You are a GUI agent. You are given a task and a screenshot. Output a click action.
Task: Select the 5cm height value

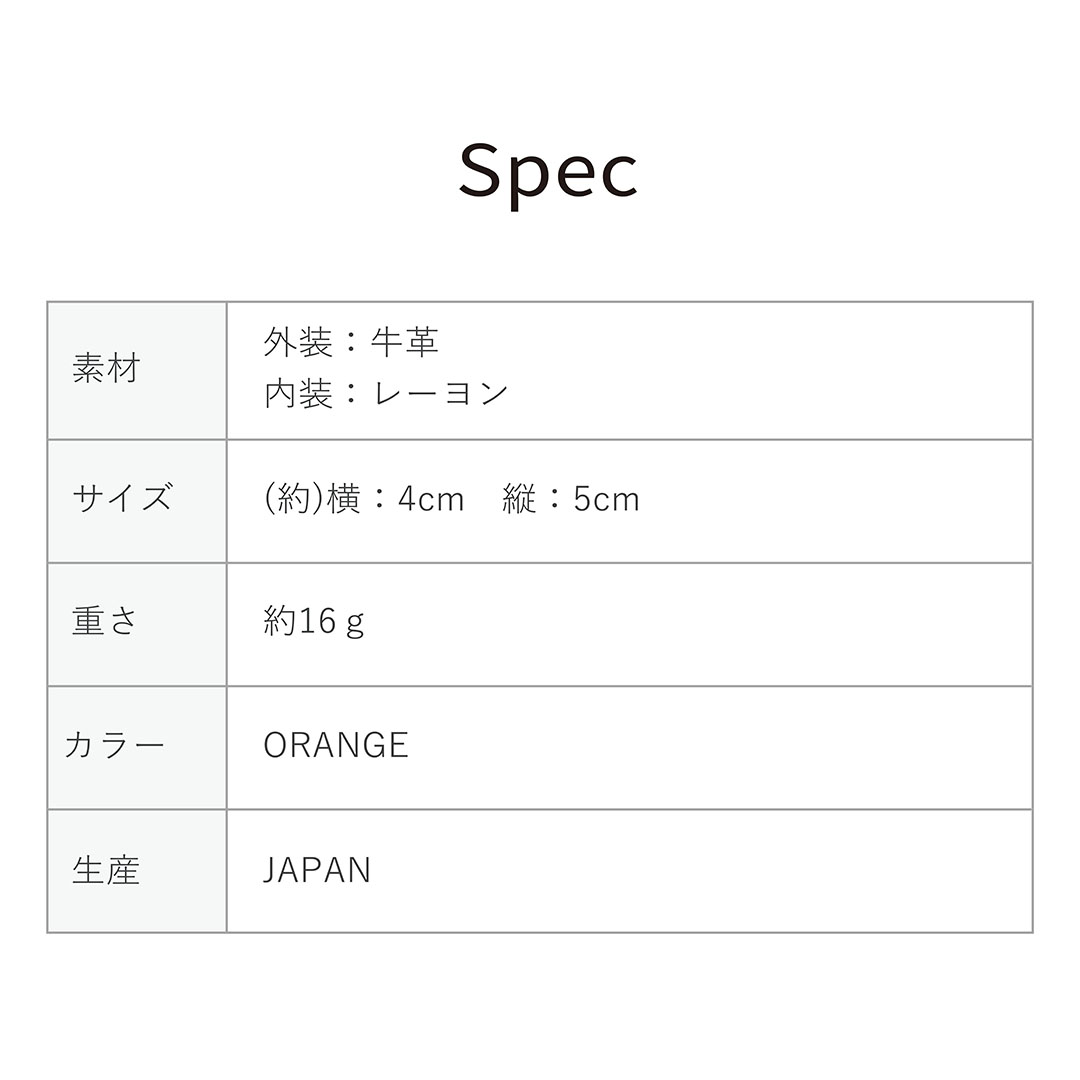pos(606,499)
